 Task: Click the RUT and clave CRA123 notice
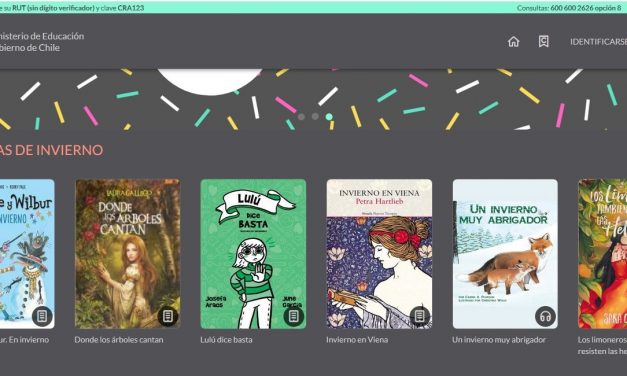click(72, 8)
